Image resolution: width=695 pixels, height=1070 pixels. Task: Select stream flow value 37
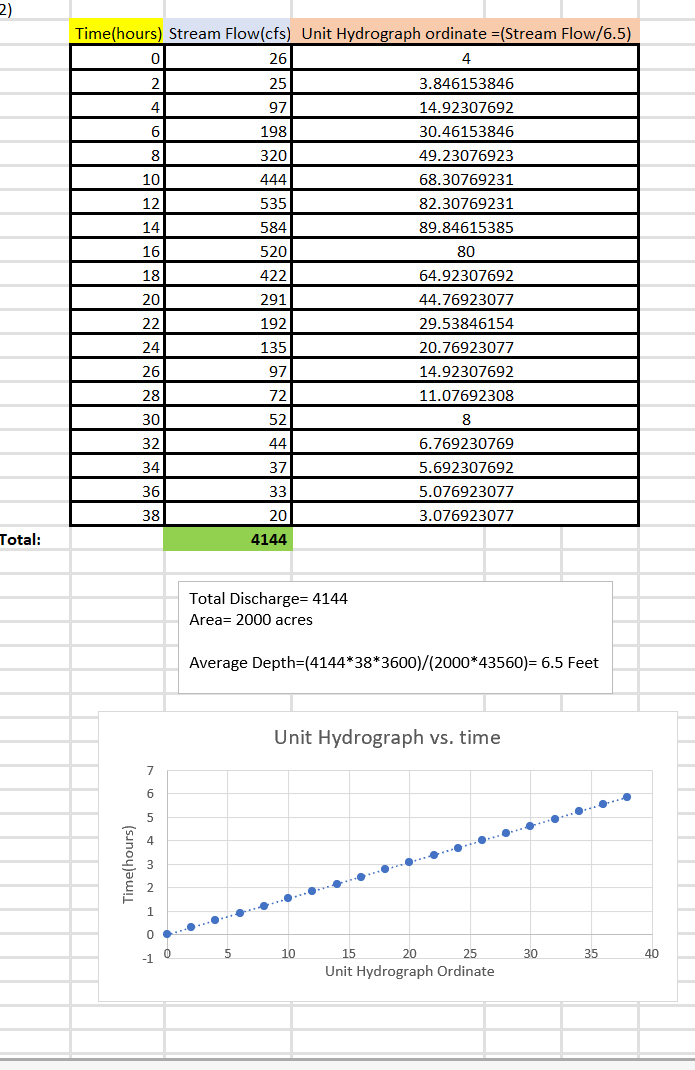[x=228, y=467]
